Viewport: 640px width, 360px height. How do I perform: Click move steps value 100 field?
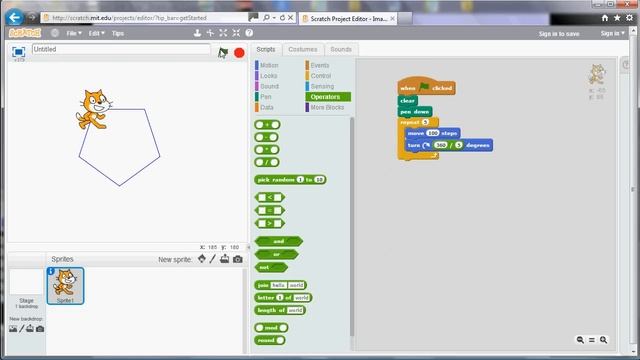point(433,133)
